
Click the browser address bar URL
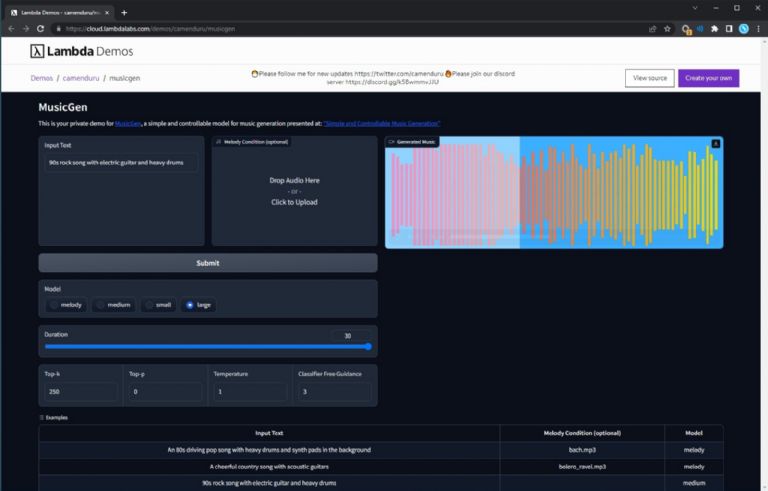150,29
